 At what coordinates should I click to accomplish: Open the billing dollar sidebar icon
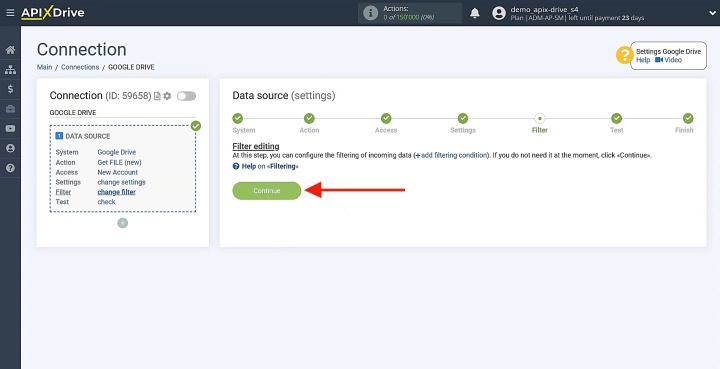click(10, 89)
